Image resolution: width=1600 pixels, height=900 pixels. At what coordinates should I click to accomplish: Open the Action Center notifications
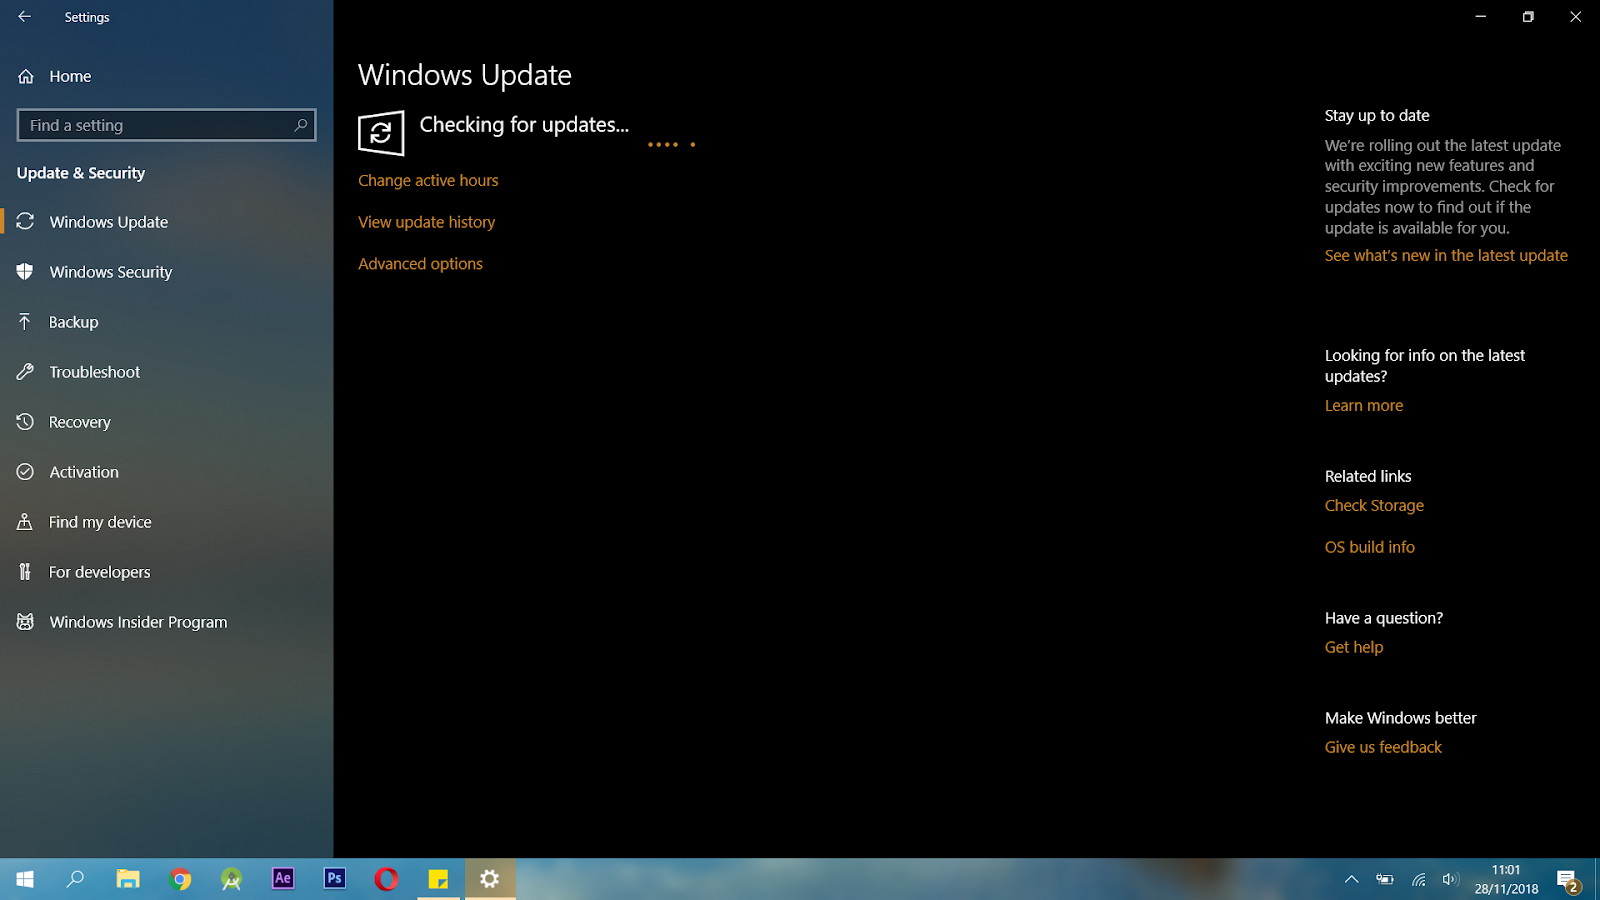point(1565,879)
